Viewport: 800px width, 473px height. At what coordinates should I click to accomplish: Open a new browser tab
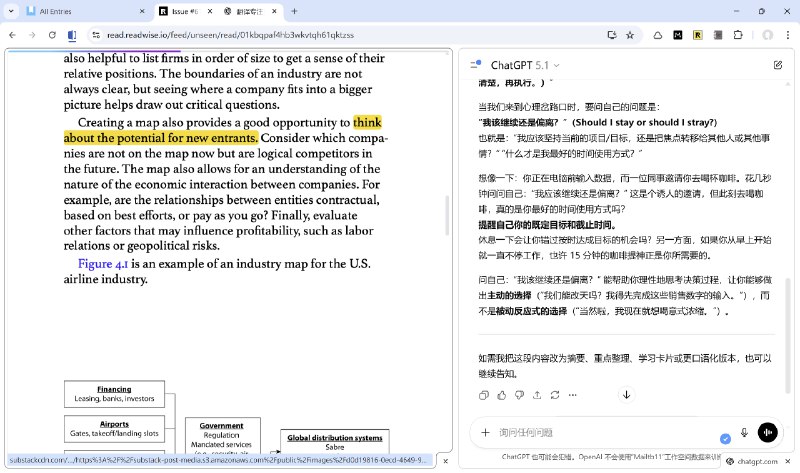(x=294, y=11)
